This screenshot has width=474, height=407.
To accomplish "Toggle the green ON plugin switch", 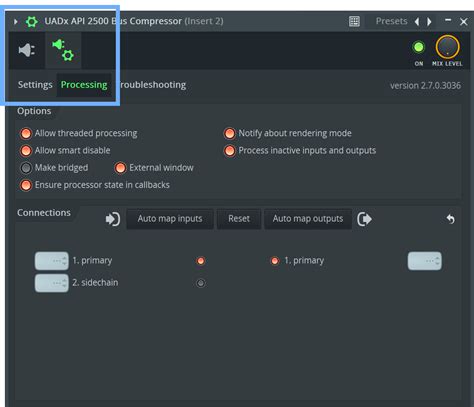I will coord(418,47).
